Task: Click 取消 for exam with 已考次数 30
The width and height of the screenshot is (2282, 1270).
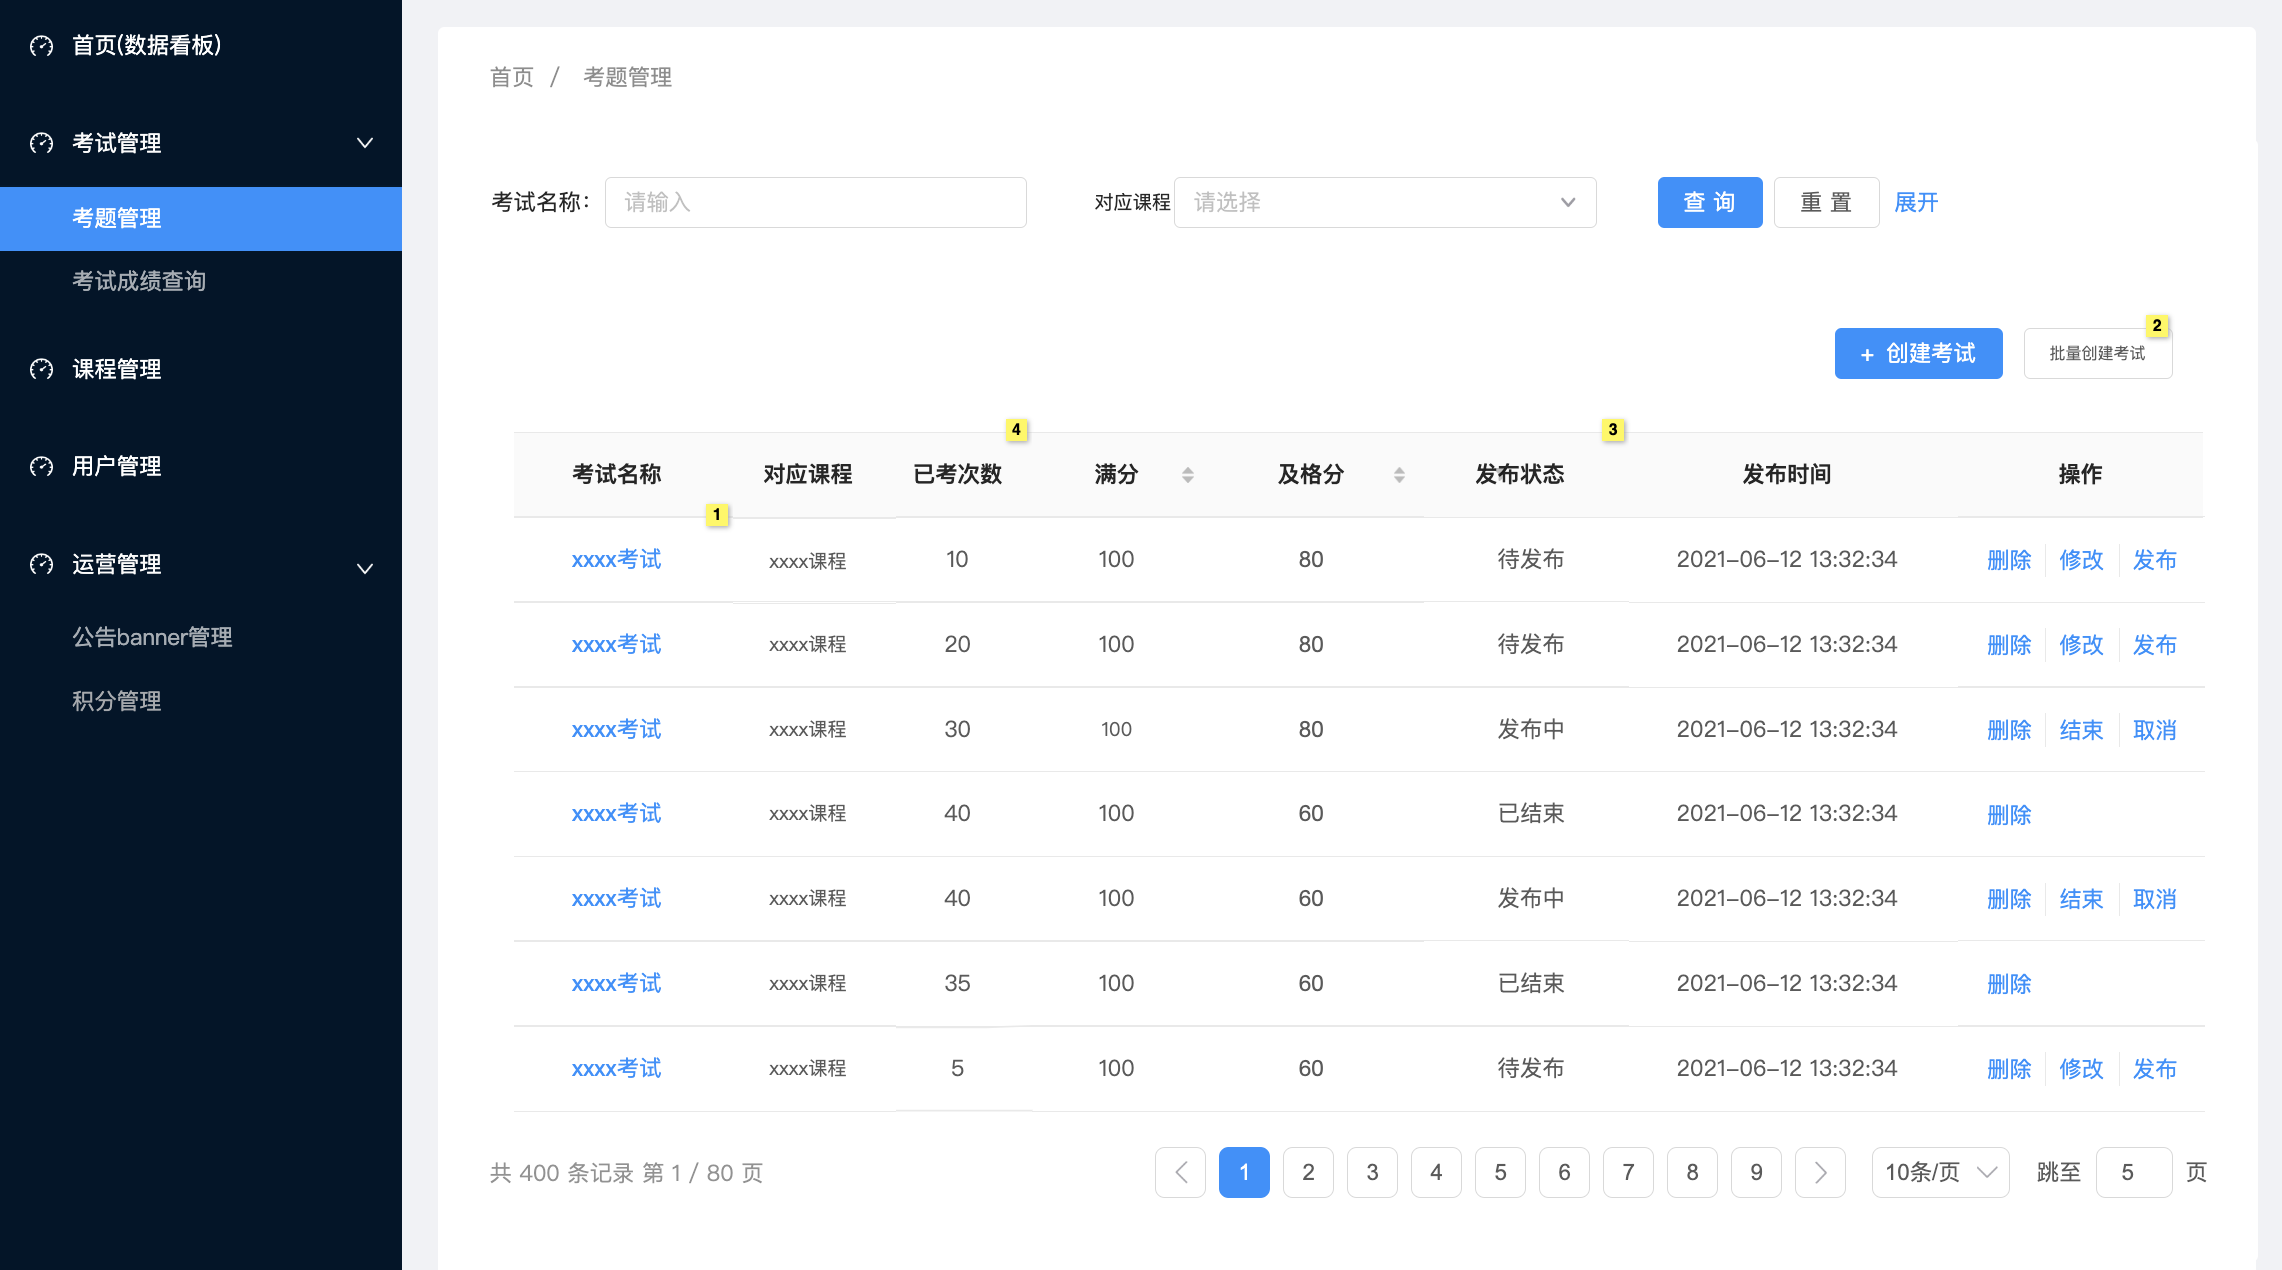Action: (2154, 730)
